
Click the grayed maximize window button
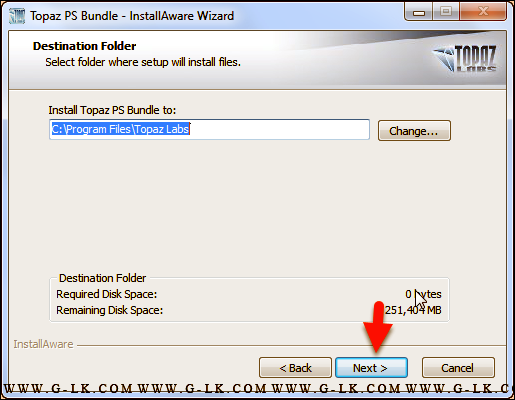(x=446, y=12)
